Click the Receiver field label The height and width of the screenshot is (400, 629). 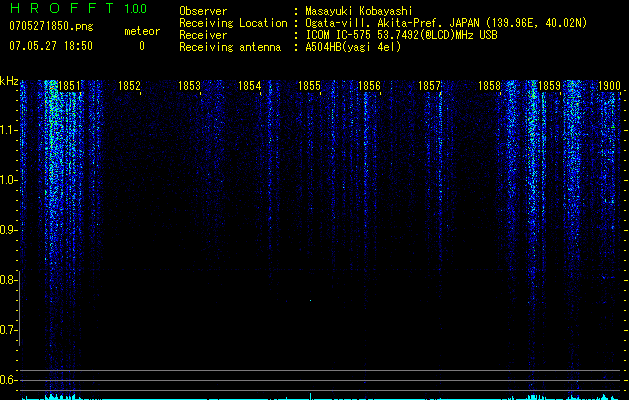tap(203, 35)
